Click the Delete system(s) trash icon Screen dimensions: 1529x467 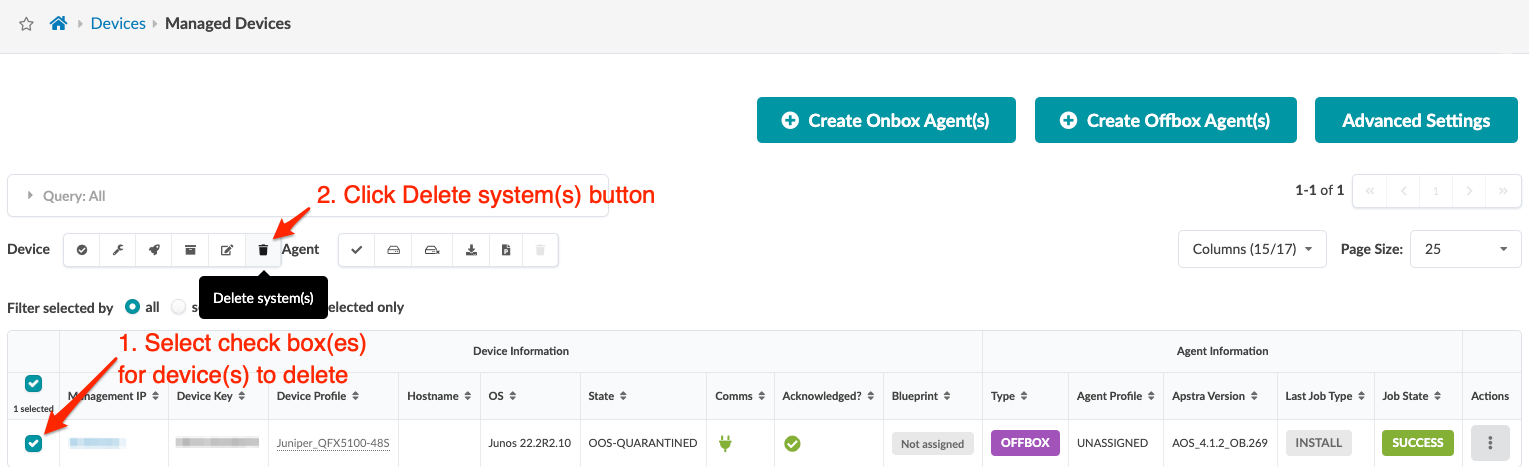pos(263,250)
